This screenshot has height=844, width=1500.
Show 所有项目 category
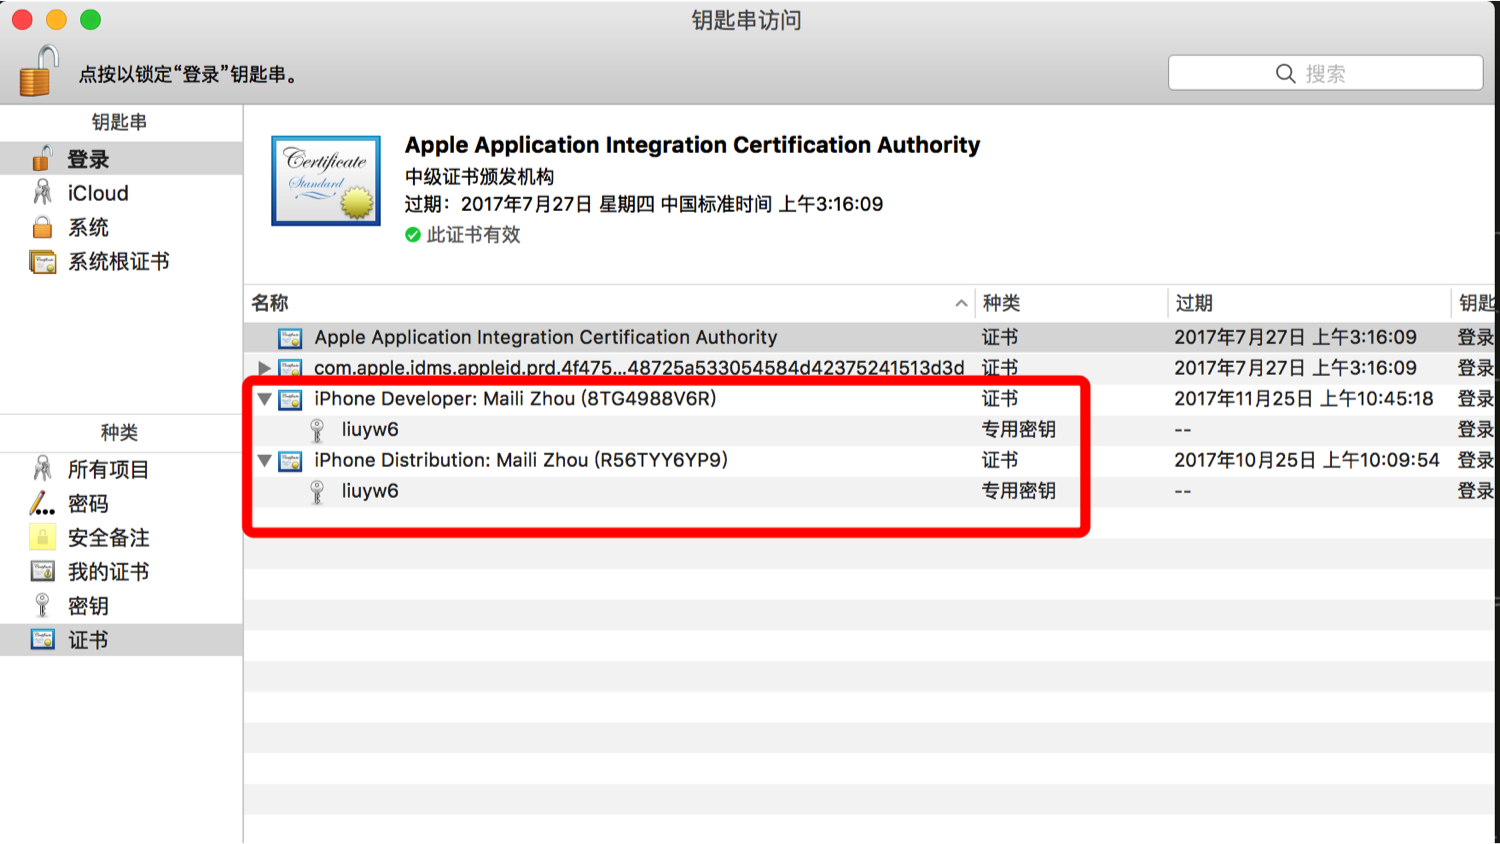[x=108, y=469]
